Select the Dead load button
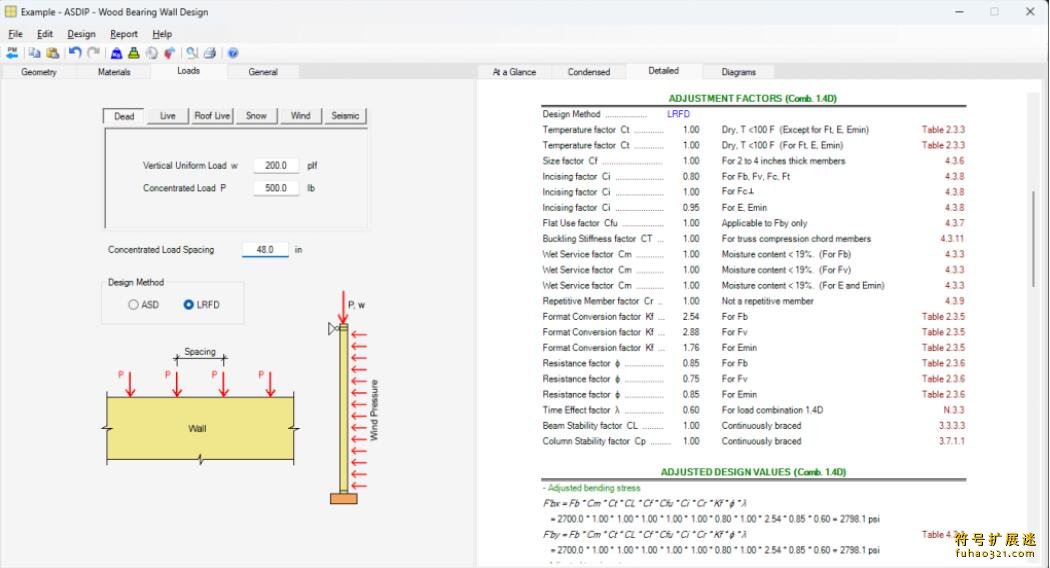Viewport: 1050px width, 568px height. (124, 116)
